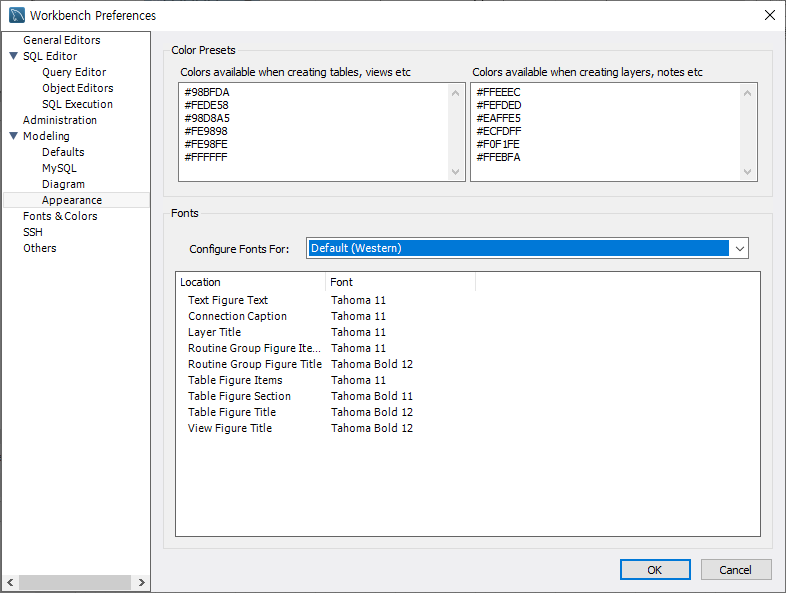The height and width of the screenshot is (593, 786).
Task: Click scroll-down arrow in layer colors list
Action: click(747, 172)
